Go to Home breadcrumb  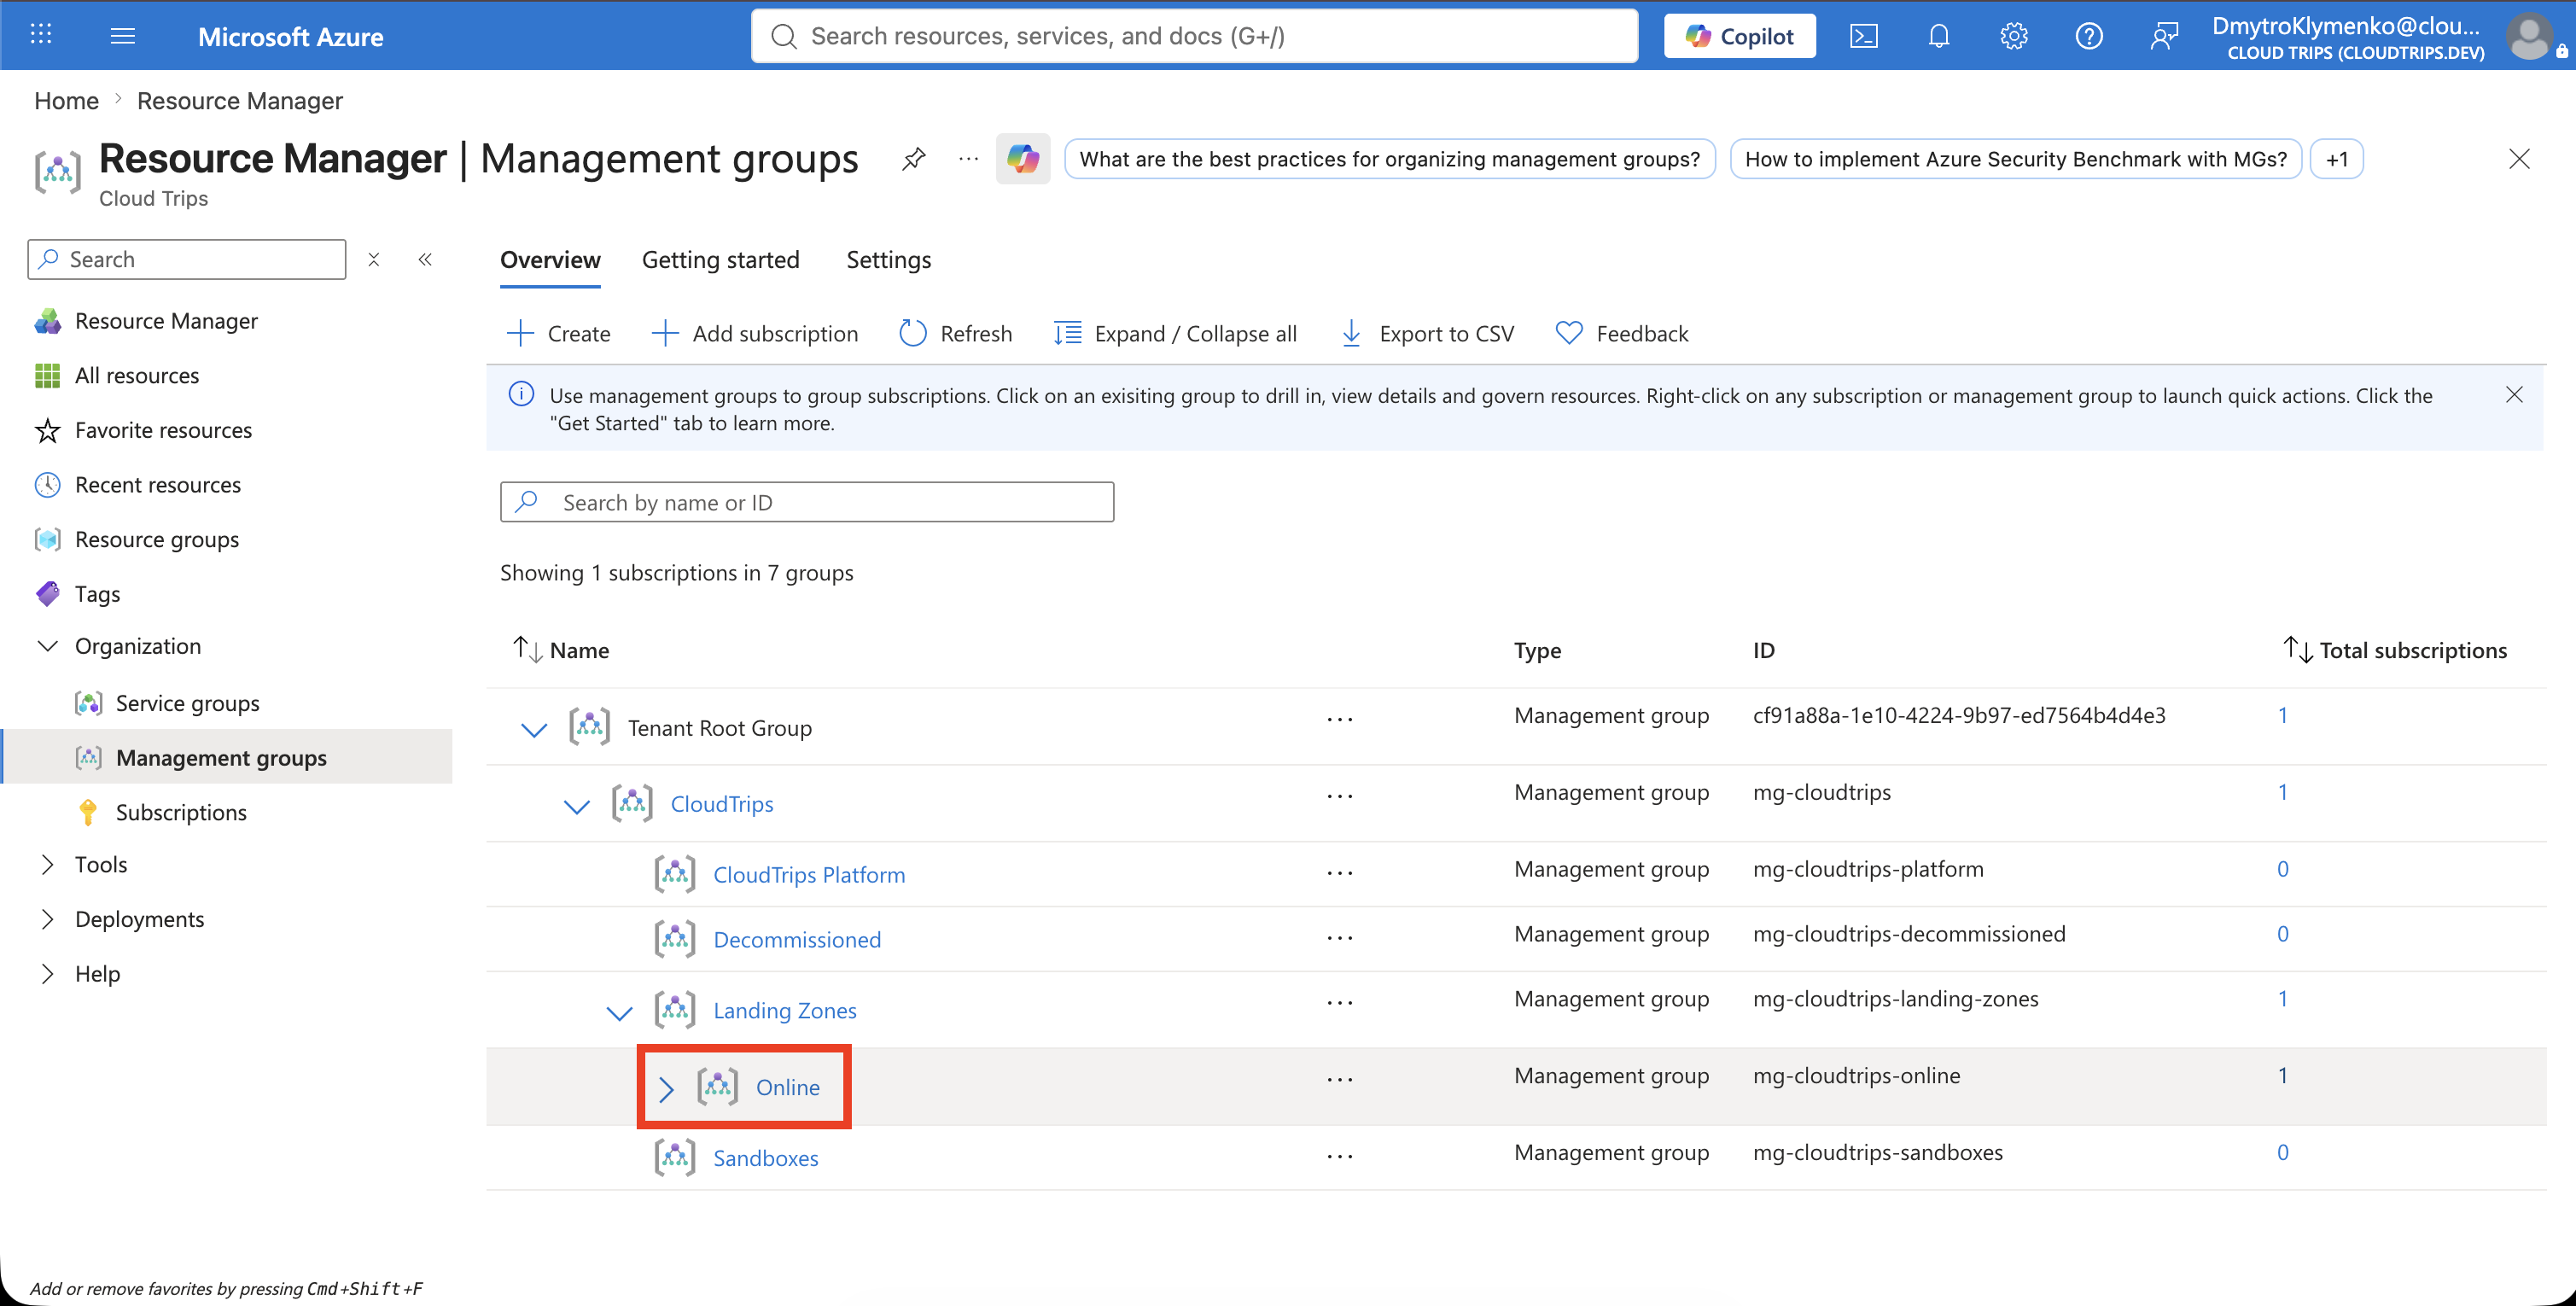coord(66,101)
